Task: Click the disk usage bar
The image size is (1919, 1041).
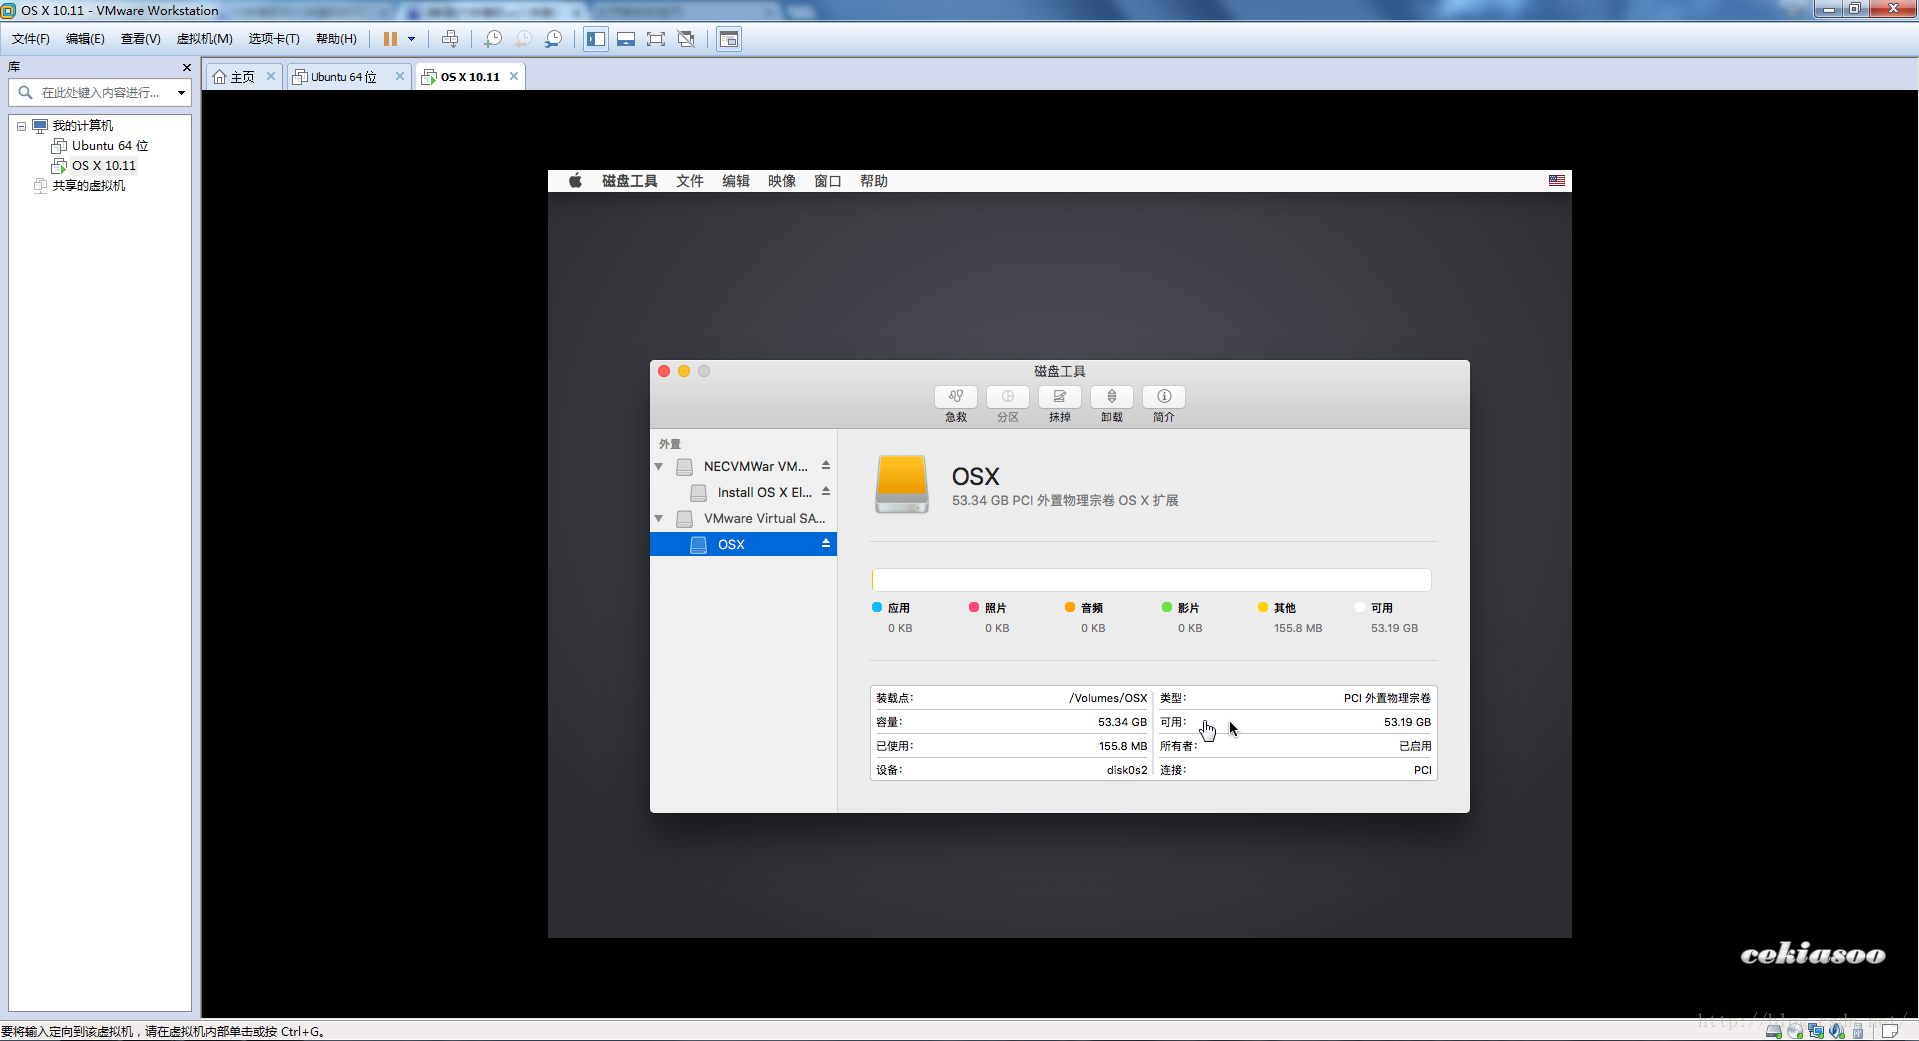Action: tap(1151, 580)
